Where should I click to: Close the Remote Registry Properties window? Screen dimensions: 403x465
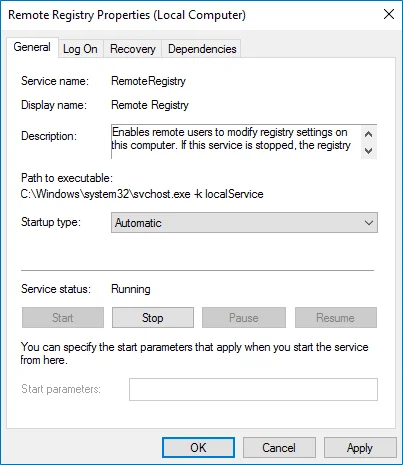tap(389, 14)
